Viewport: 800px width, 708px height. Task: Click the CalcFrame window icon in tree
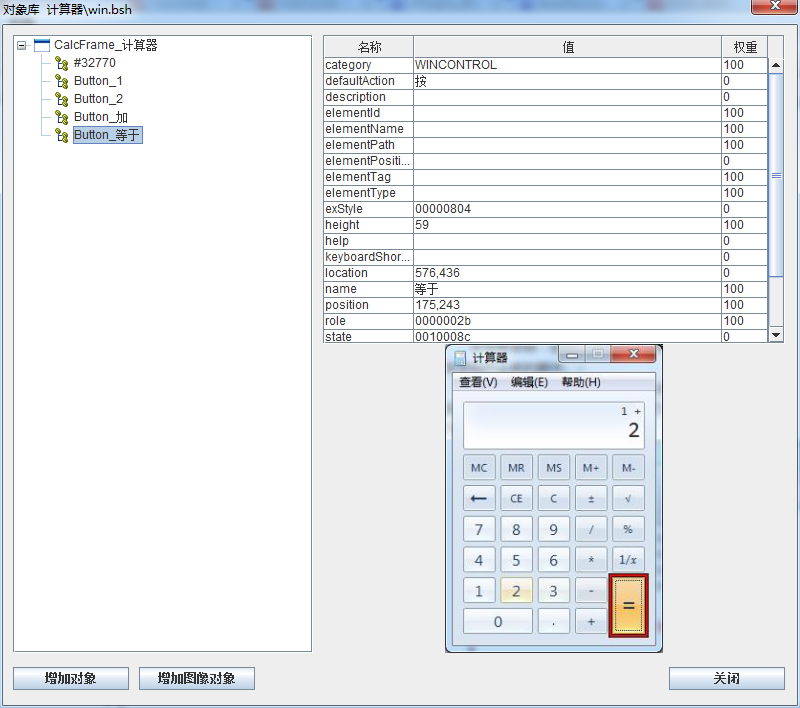pyautogui.click(x=42, y=45)
